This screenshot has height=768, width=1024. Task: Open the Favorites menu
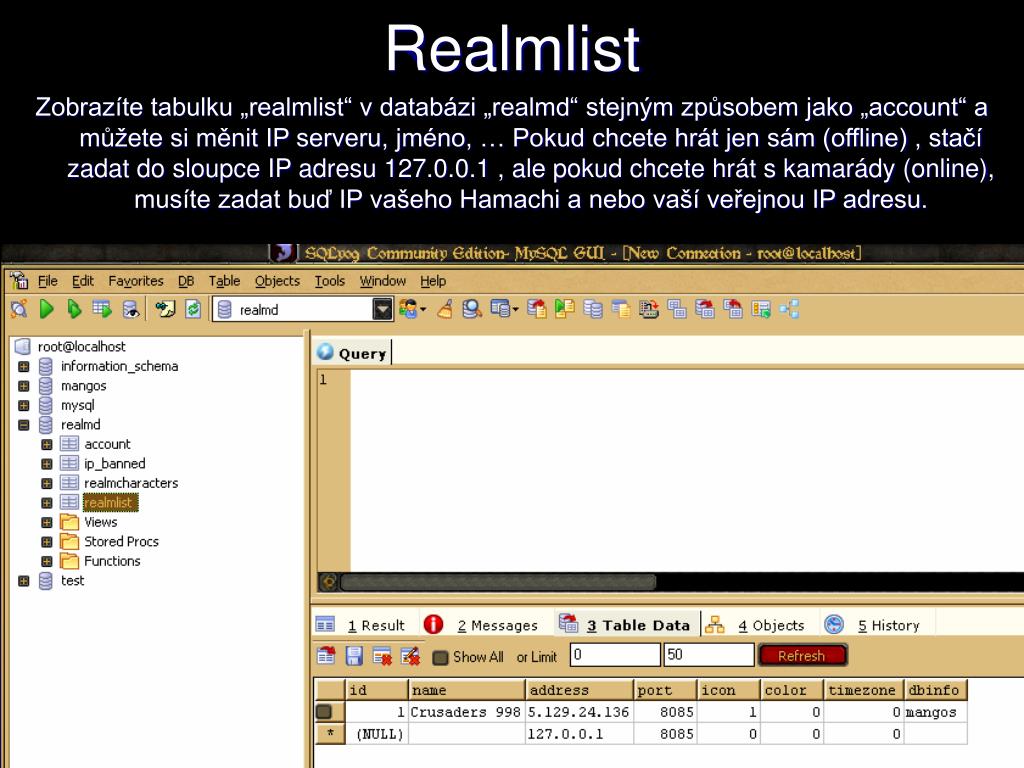point(136,281)
